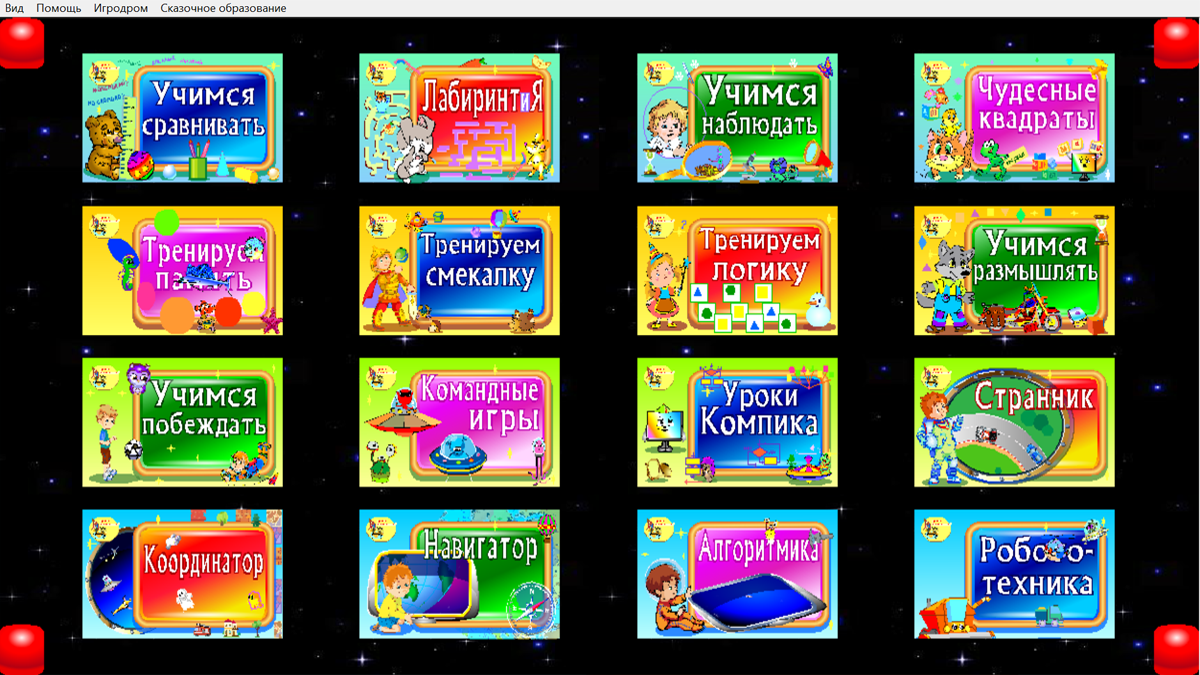The image size is (1200, 675).
Task: Open Робототехника
Action: pos(1013,573)
